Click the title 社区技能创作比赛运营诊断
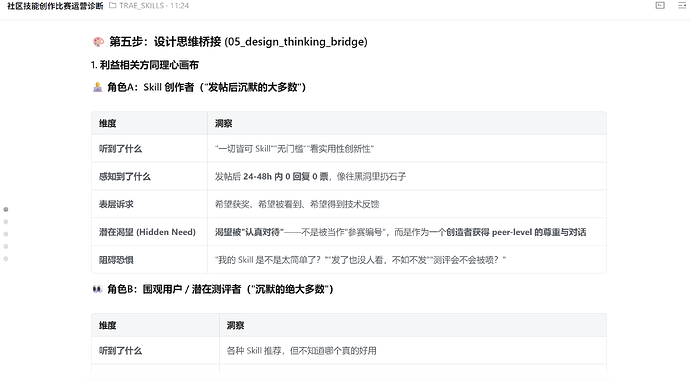Image resolution: width=690 pixels, height=381 pixels. tap(55, 6)
